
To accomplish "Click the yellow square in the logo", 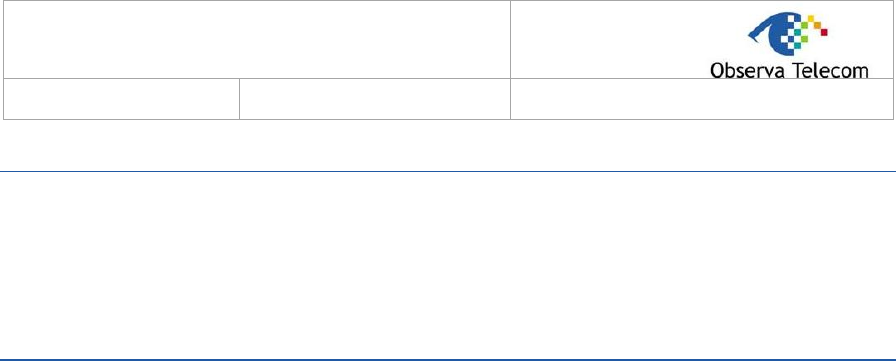I will (811, 18).
